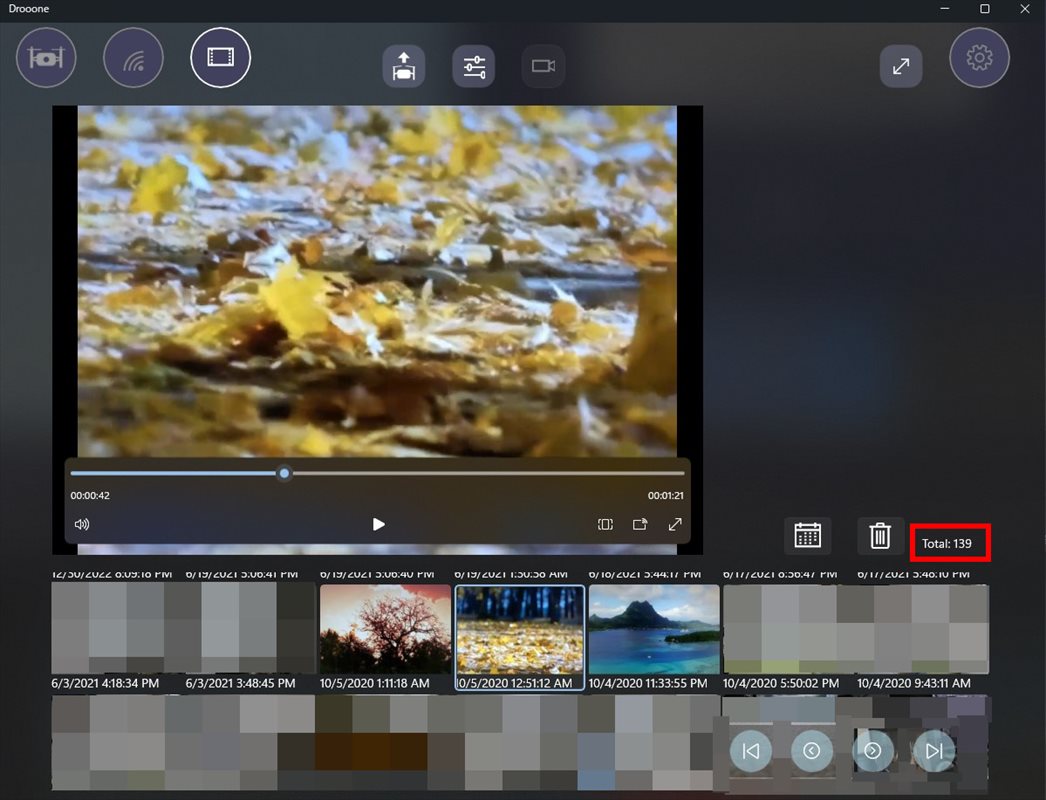
Task: Expand view with diagonal arrows button
Action: click(900, 67)
